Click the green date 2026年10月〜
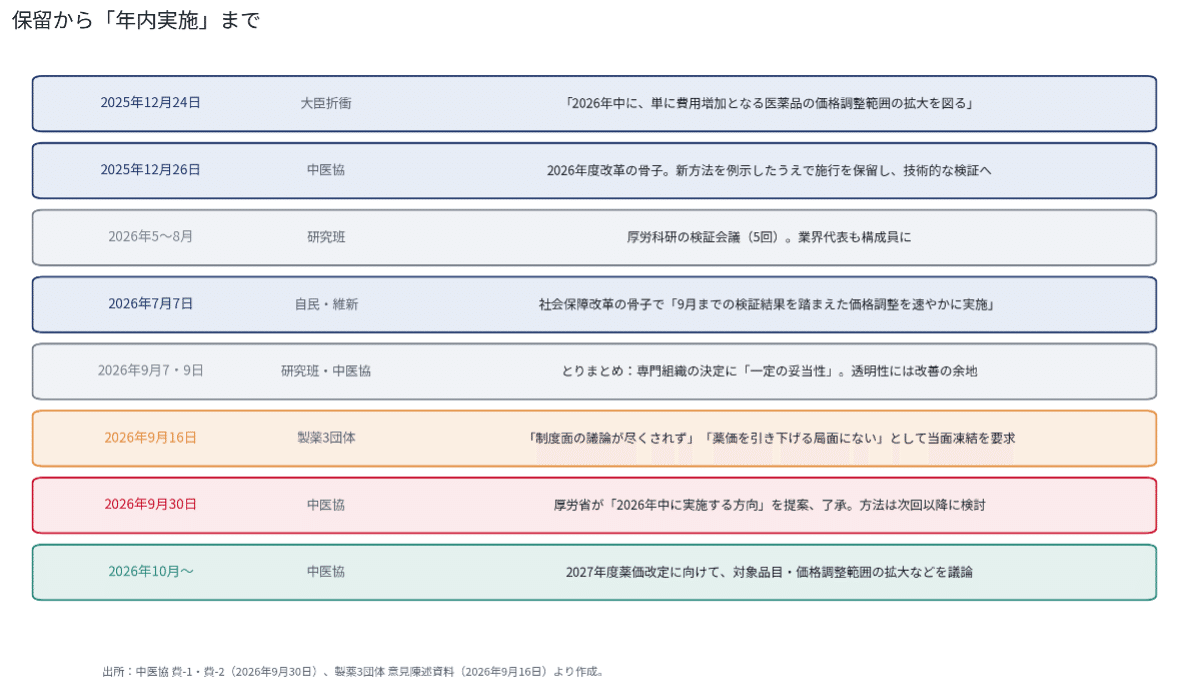Screen dimensions: 1191x691 click(x=150, y=572)
